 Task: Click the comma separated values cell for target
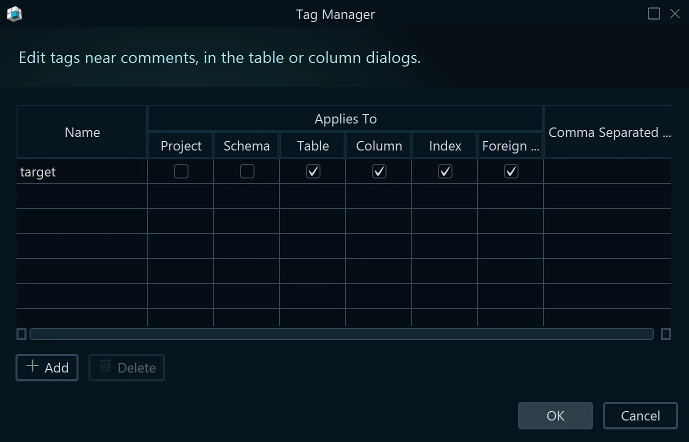pos(607,171)
